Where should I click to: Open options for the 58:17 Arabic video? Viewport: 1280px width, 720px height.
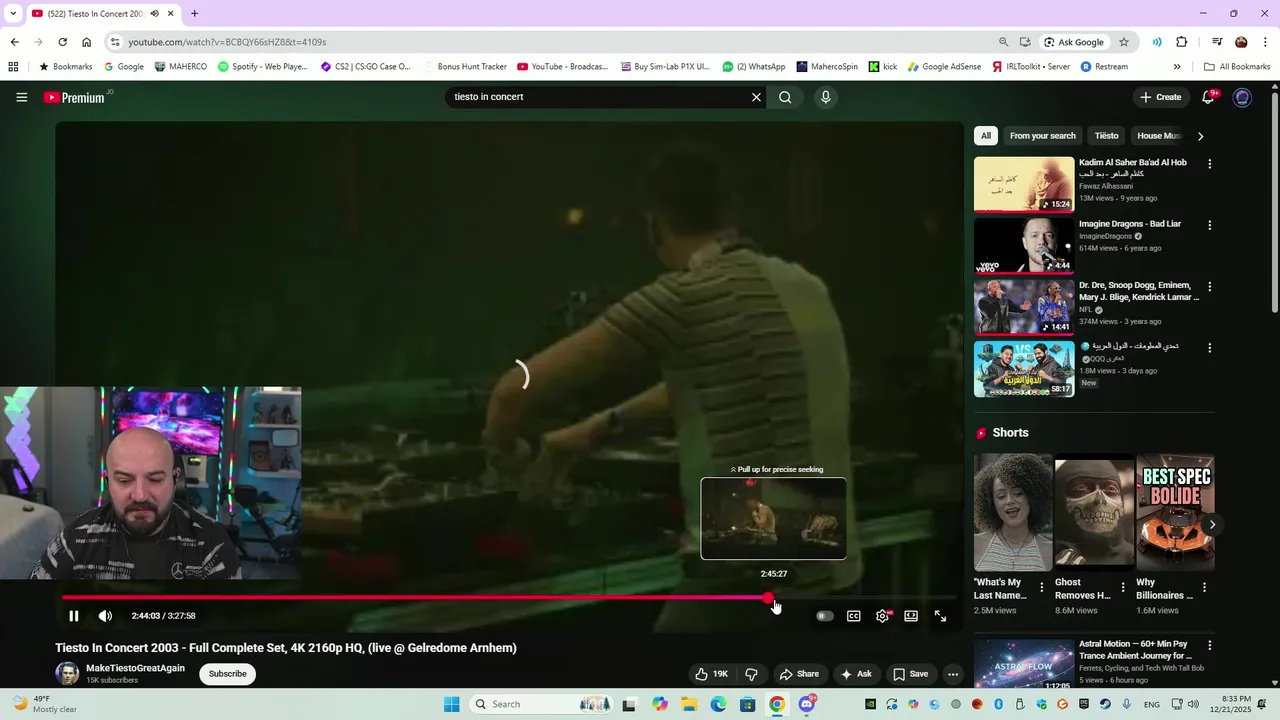pos(1209,348)
